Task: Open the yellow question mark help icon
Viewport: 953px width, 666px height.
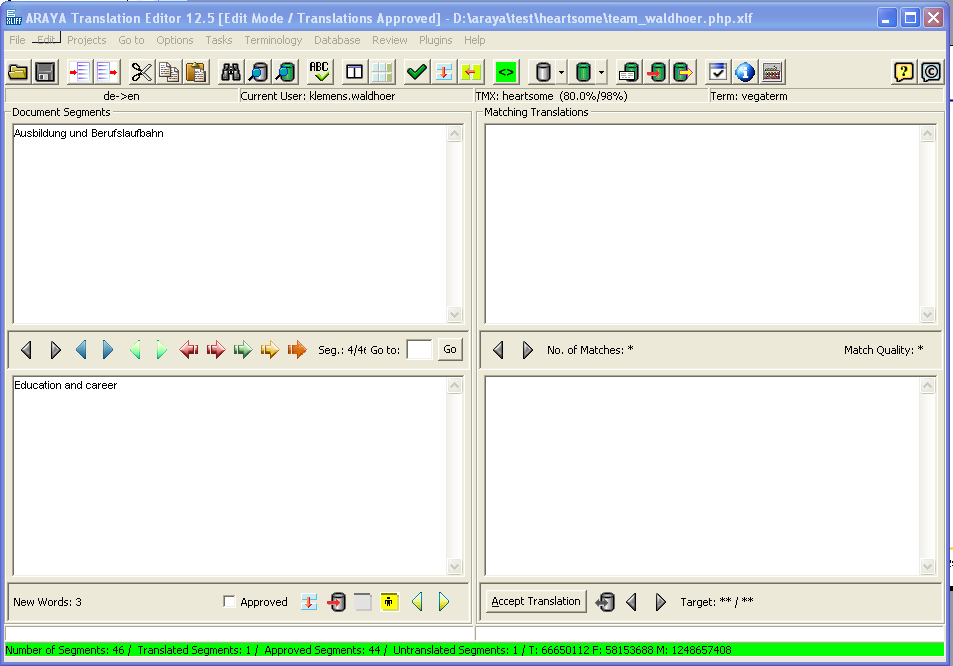Action: [x=904, y=72]
